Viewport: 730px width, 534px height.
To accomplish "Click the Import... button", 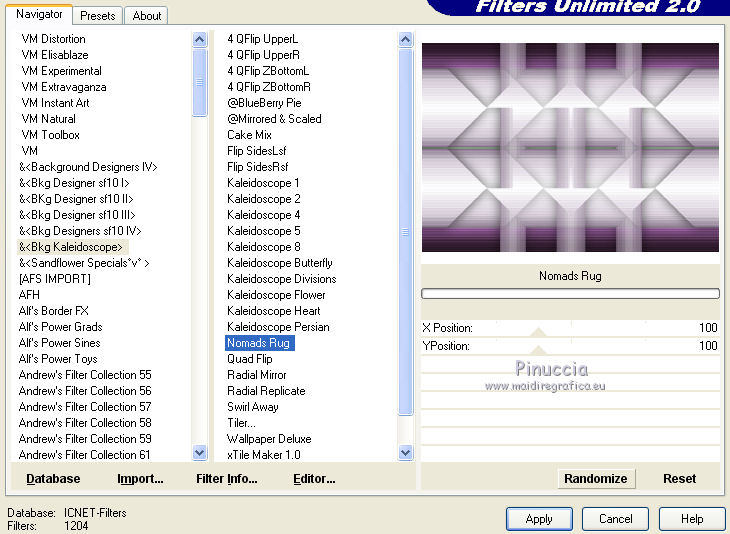I will (140, 479).
